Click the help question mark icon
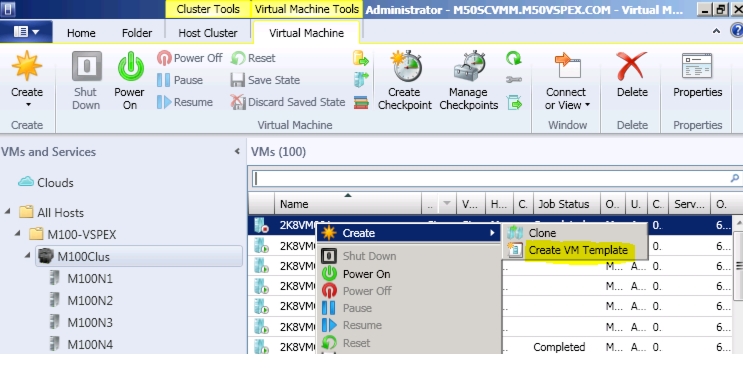 coord(737,31)
